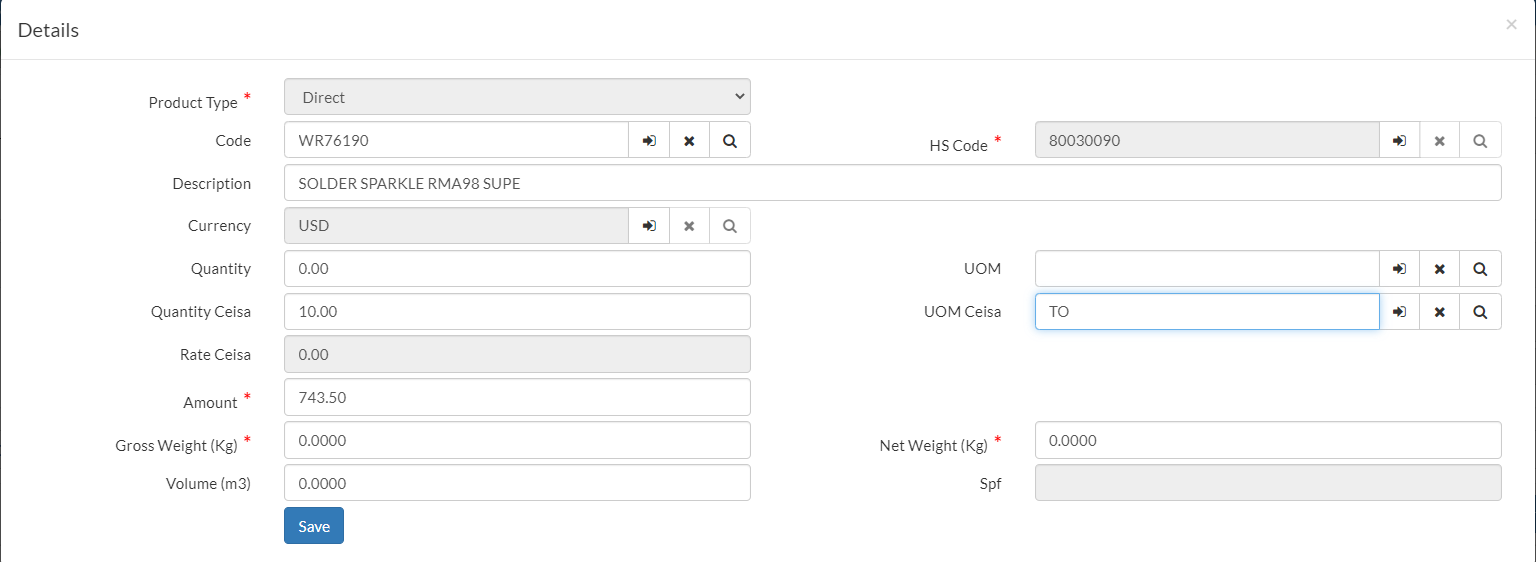Click the Amount input field
This screenshot has height=562, width=1536.
coord(517,397)
